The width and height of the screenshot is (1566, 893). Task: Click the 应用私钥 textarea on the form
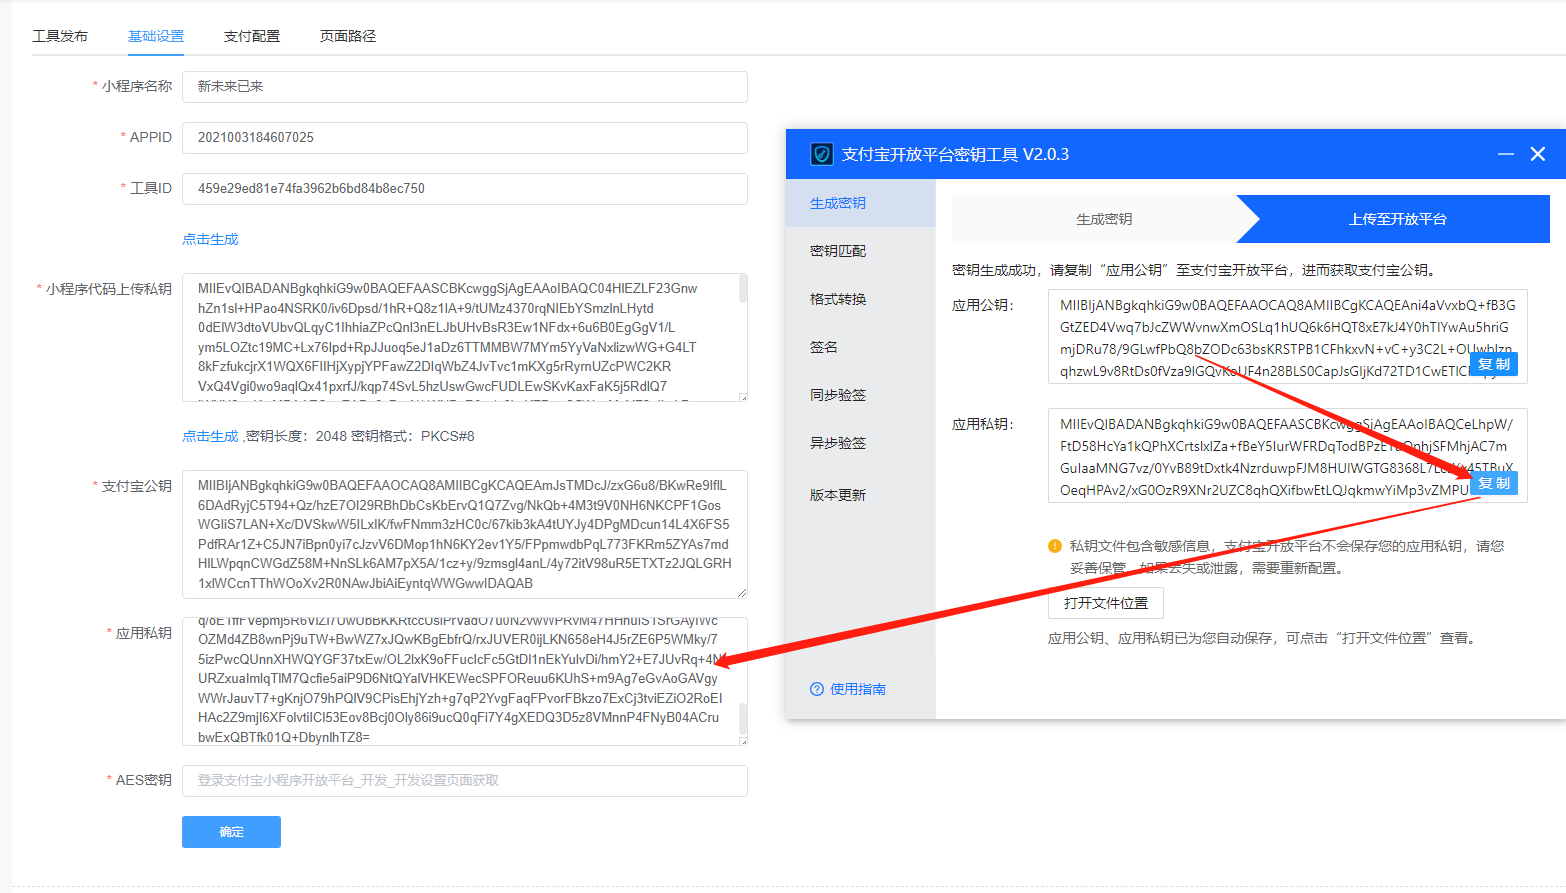tap(465, 681)
